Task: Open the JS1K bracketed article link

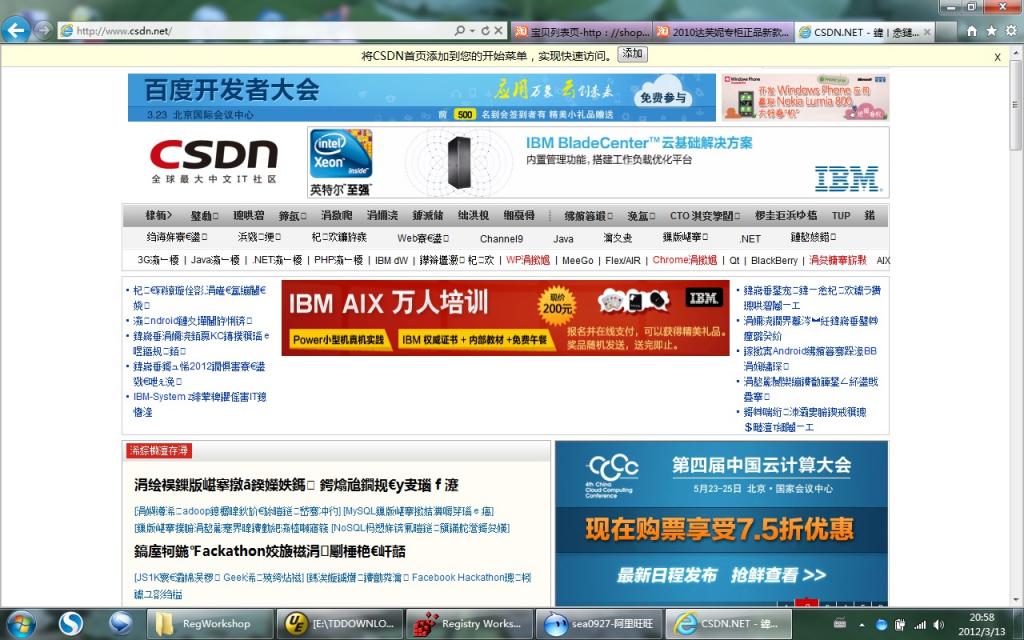Action: pos(219,577)
